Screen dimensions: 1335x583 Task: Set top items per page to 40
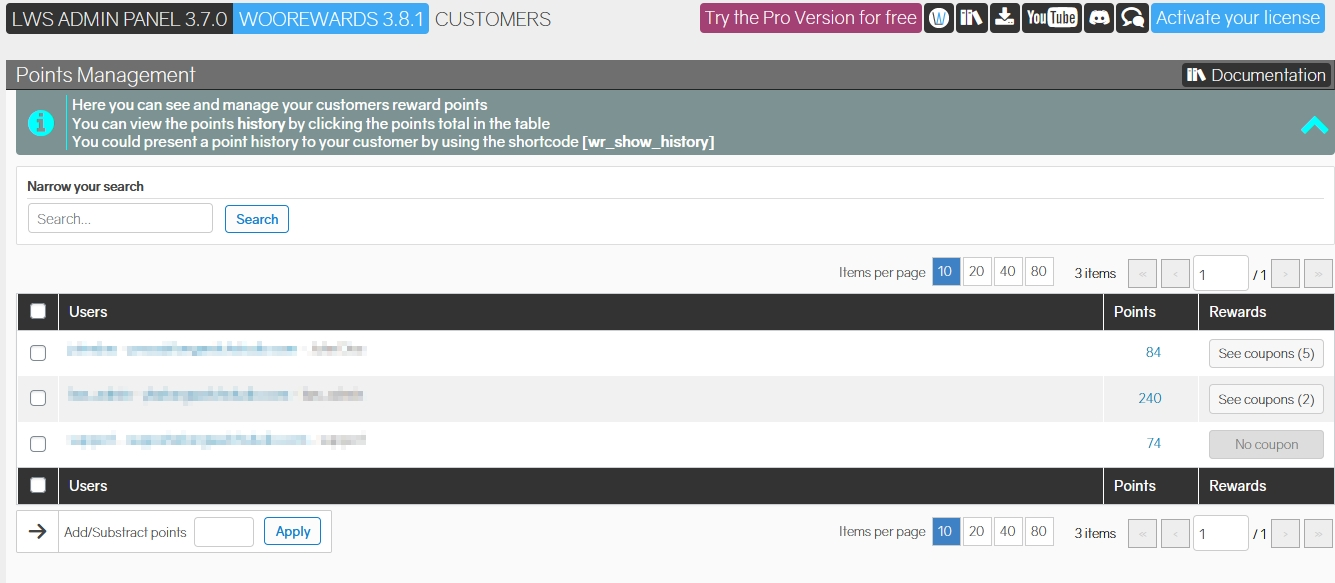click(x=1008, y=272)
